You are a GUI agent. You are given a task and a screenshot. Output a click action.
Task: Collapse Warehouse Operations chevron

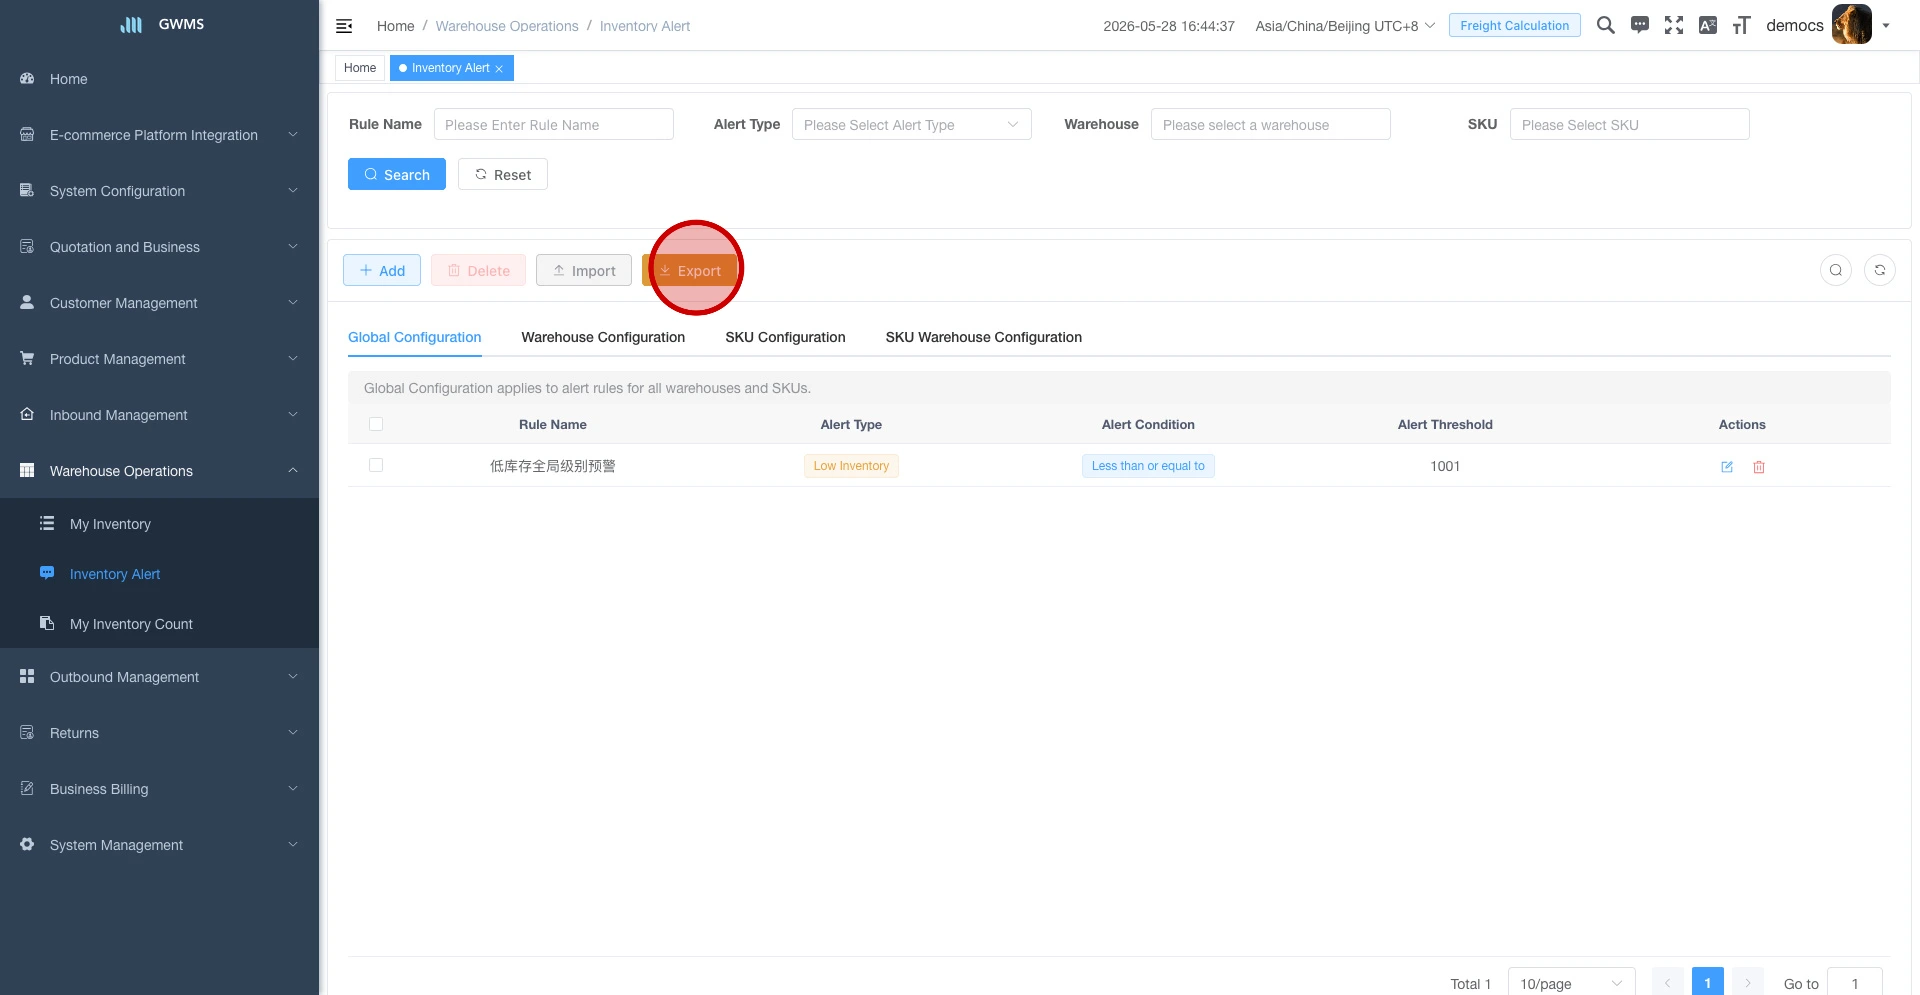[x=293, y=470]
